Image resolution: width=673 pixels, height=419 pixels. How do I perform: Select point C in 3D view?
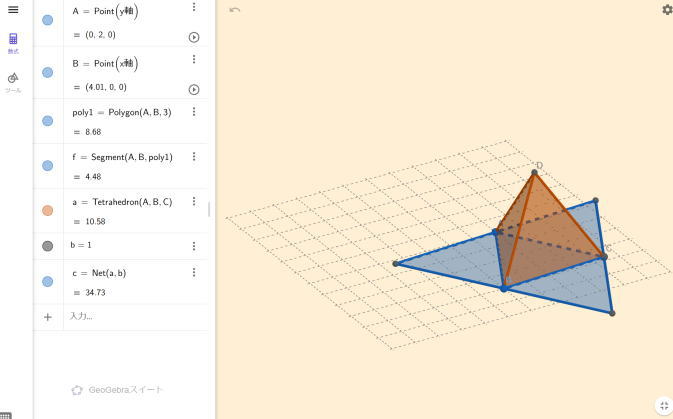pyautogui.click(x=604, y=257)
